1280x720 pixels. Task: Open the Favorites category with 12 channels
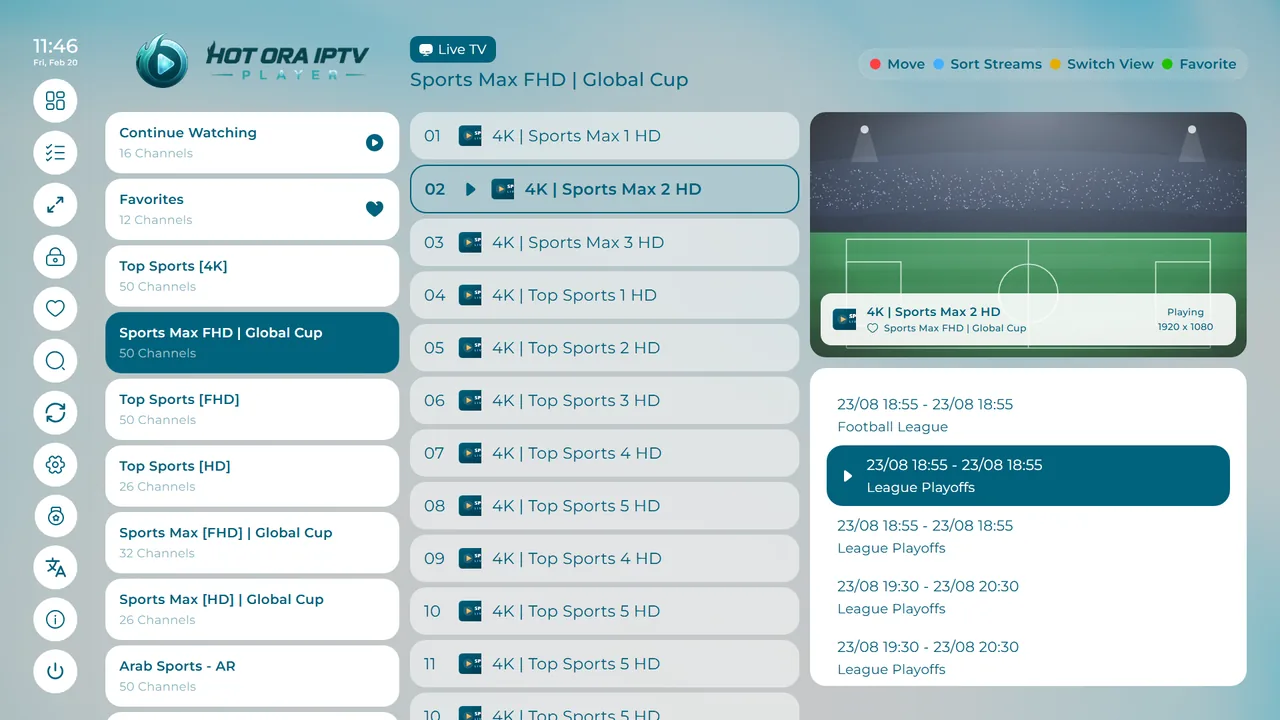click(x=252, y=209)
